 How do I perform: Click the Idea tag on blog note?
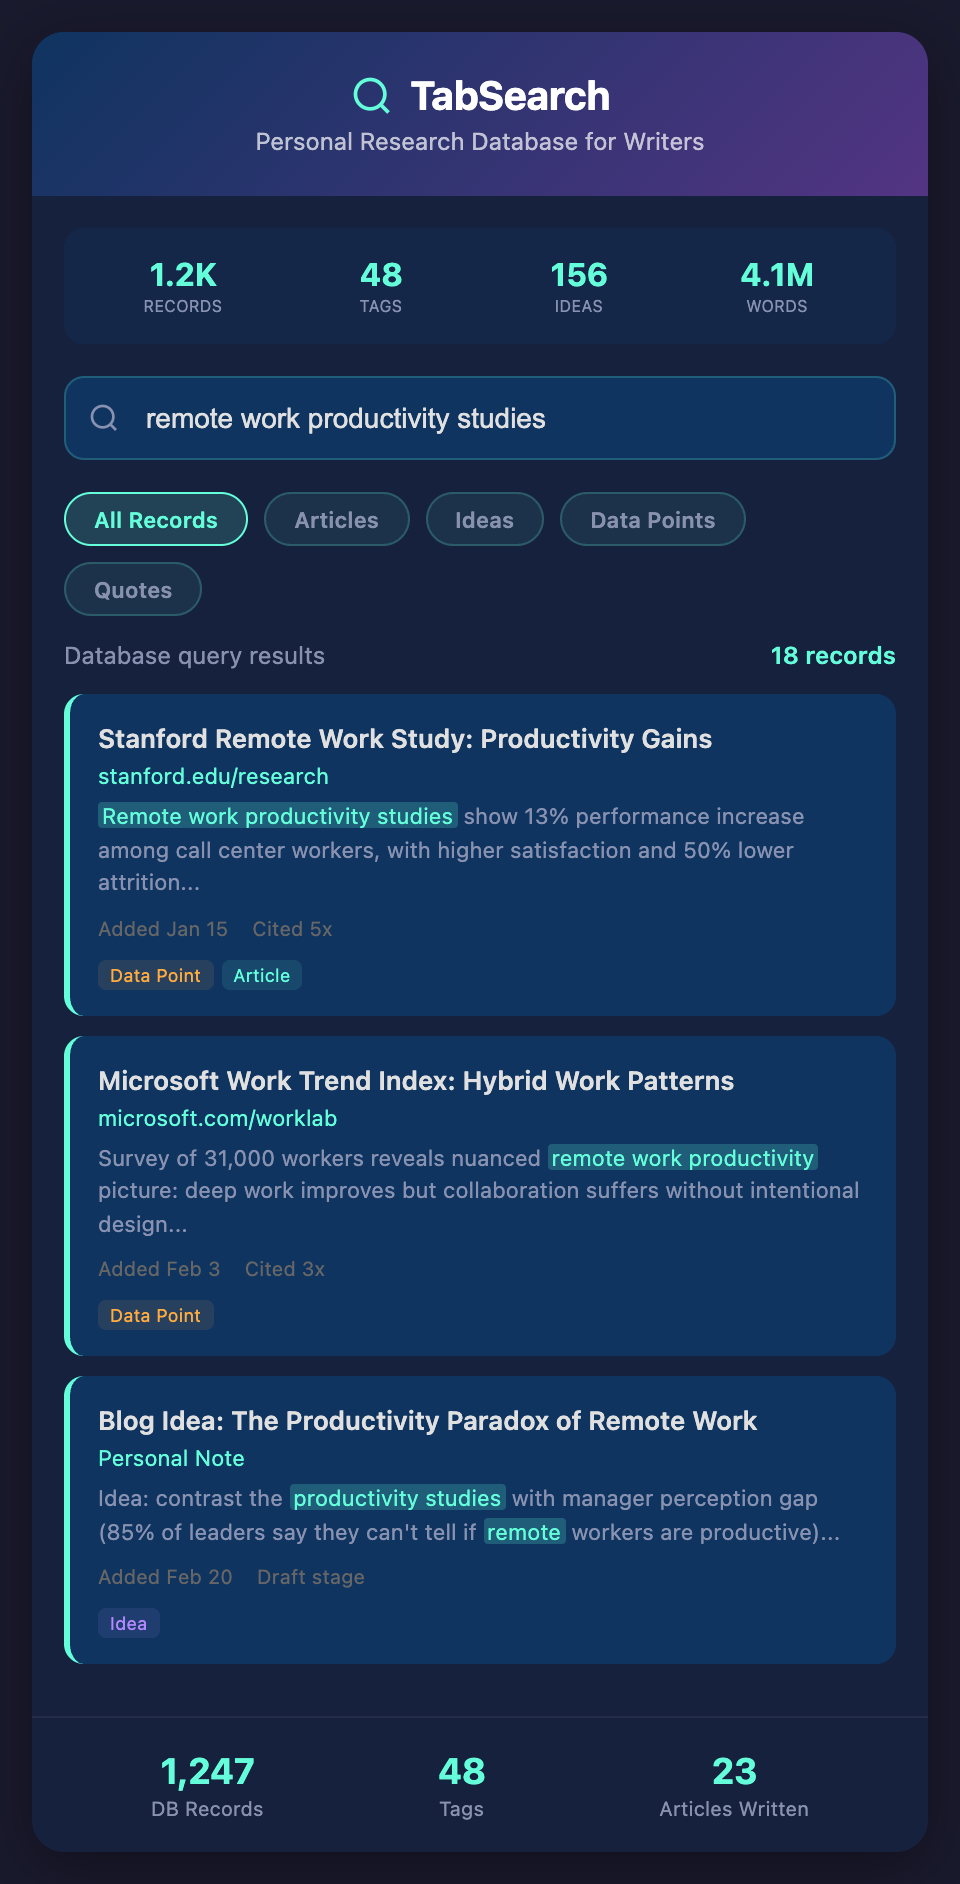pos(128,1624)
